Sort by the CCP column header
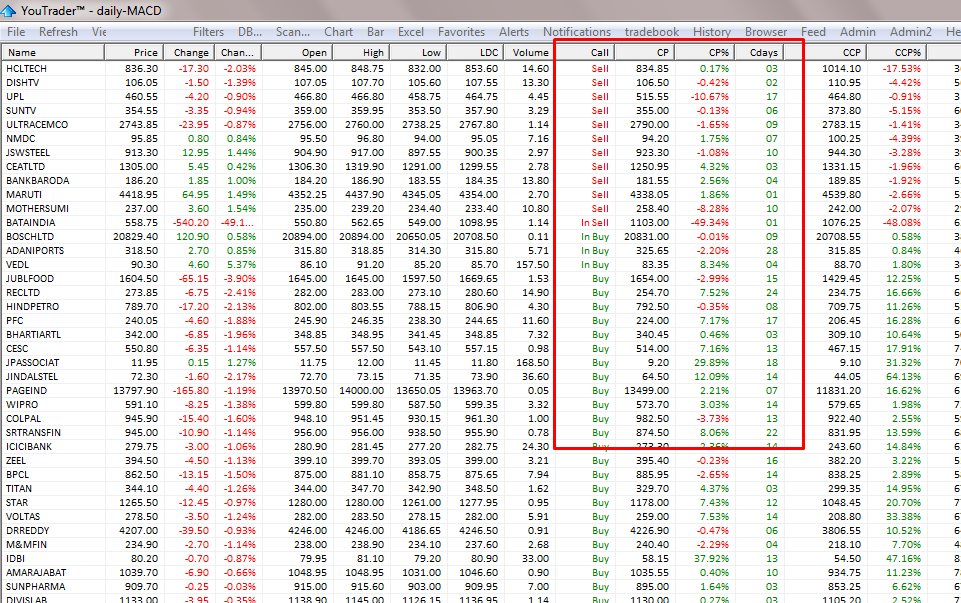Screen dimensions: 961x603 [835, 52]
